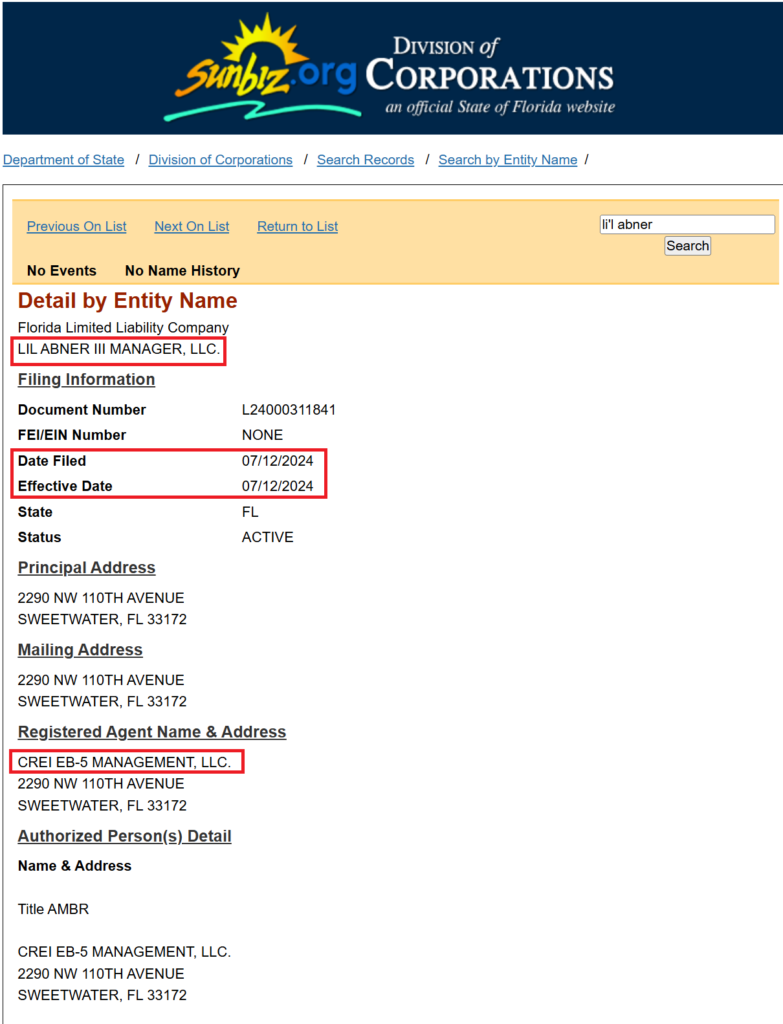This screenshot has width=783, height=1024.
Task: Select authorized person CREI EB-5 MANAGEMENT, LLC.
Action: [124, 952]
